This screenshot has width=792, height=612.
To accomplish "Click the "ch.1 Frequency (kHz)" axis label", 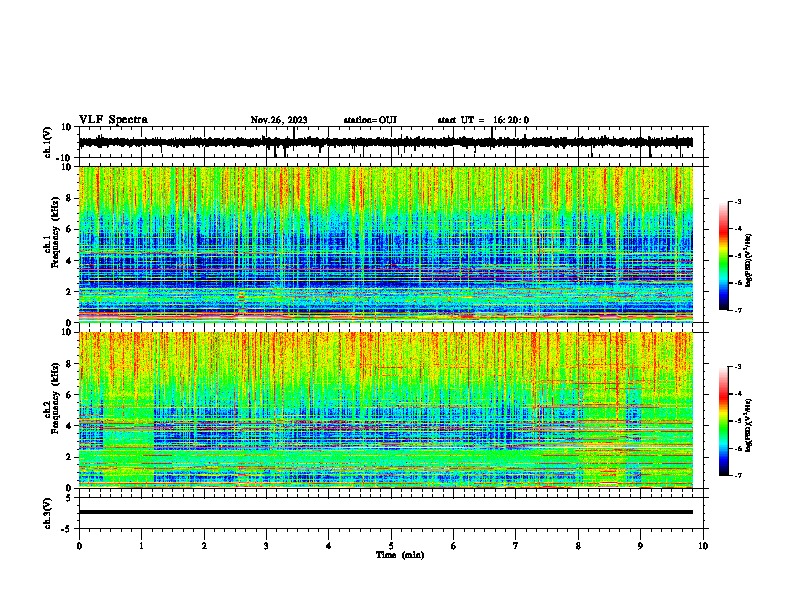I will (52, 232).
